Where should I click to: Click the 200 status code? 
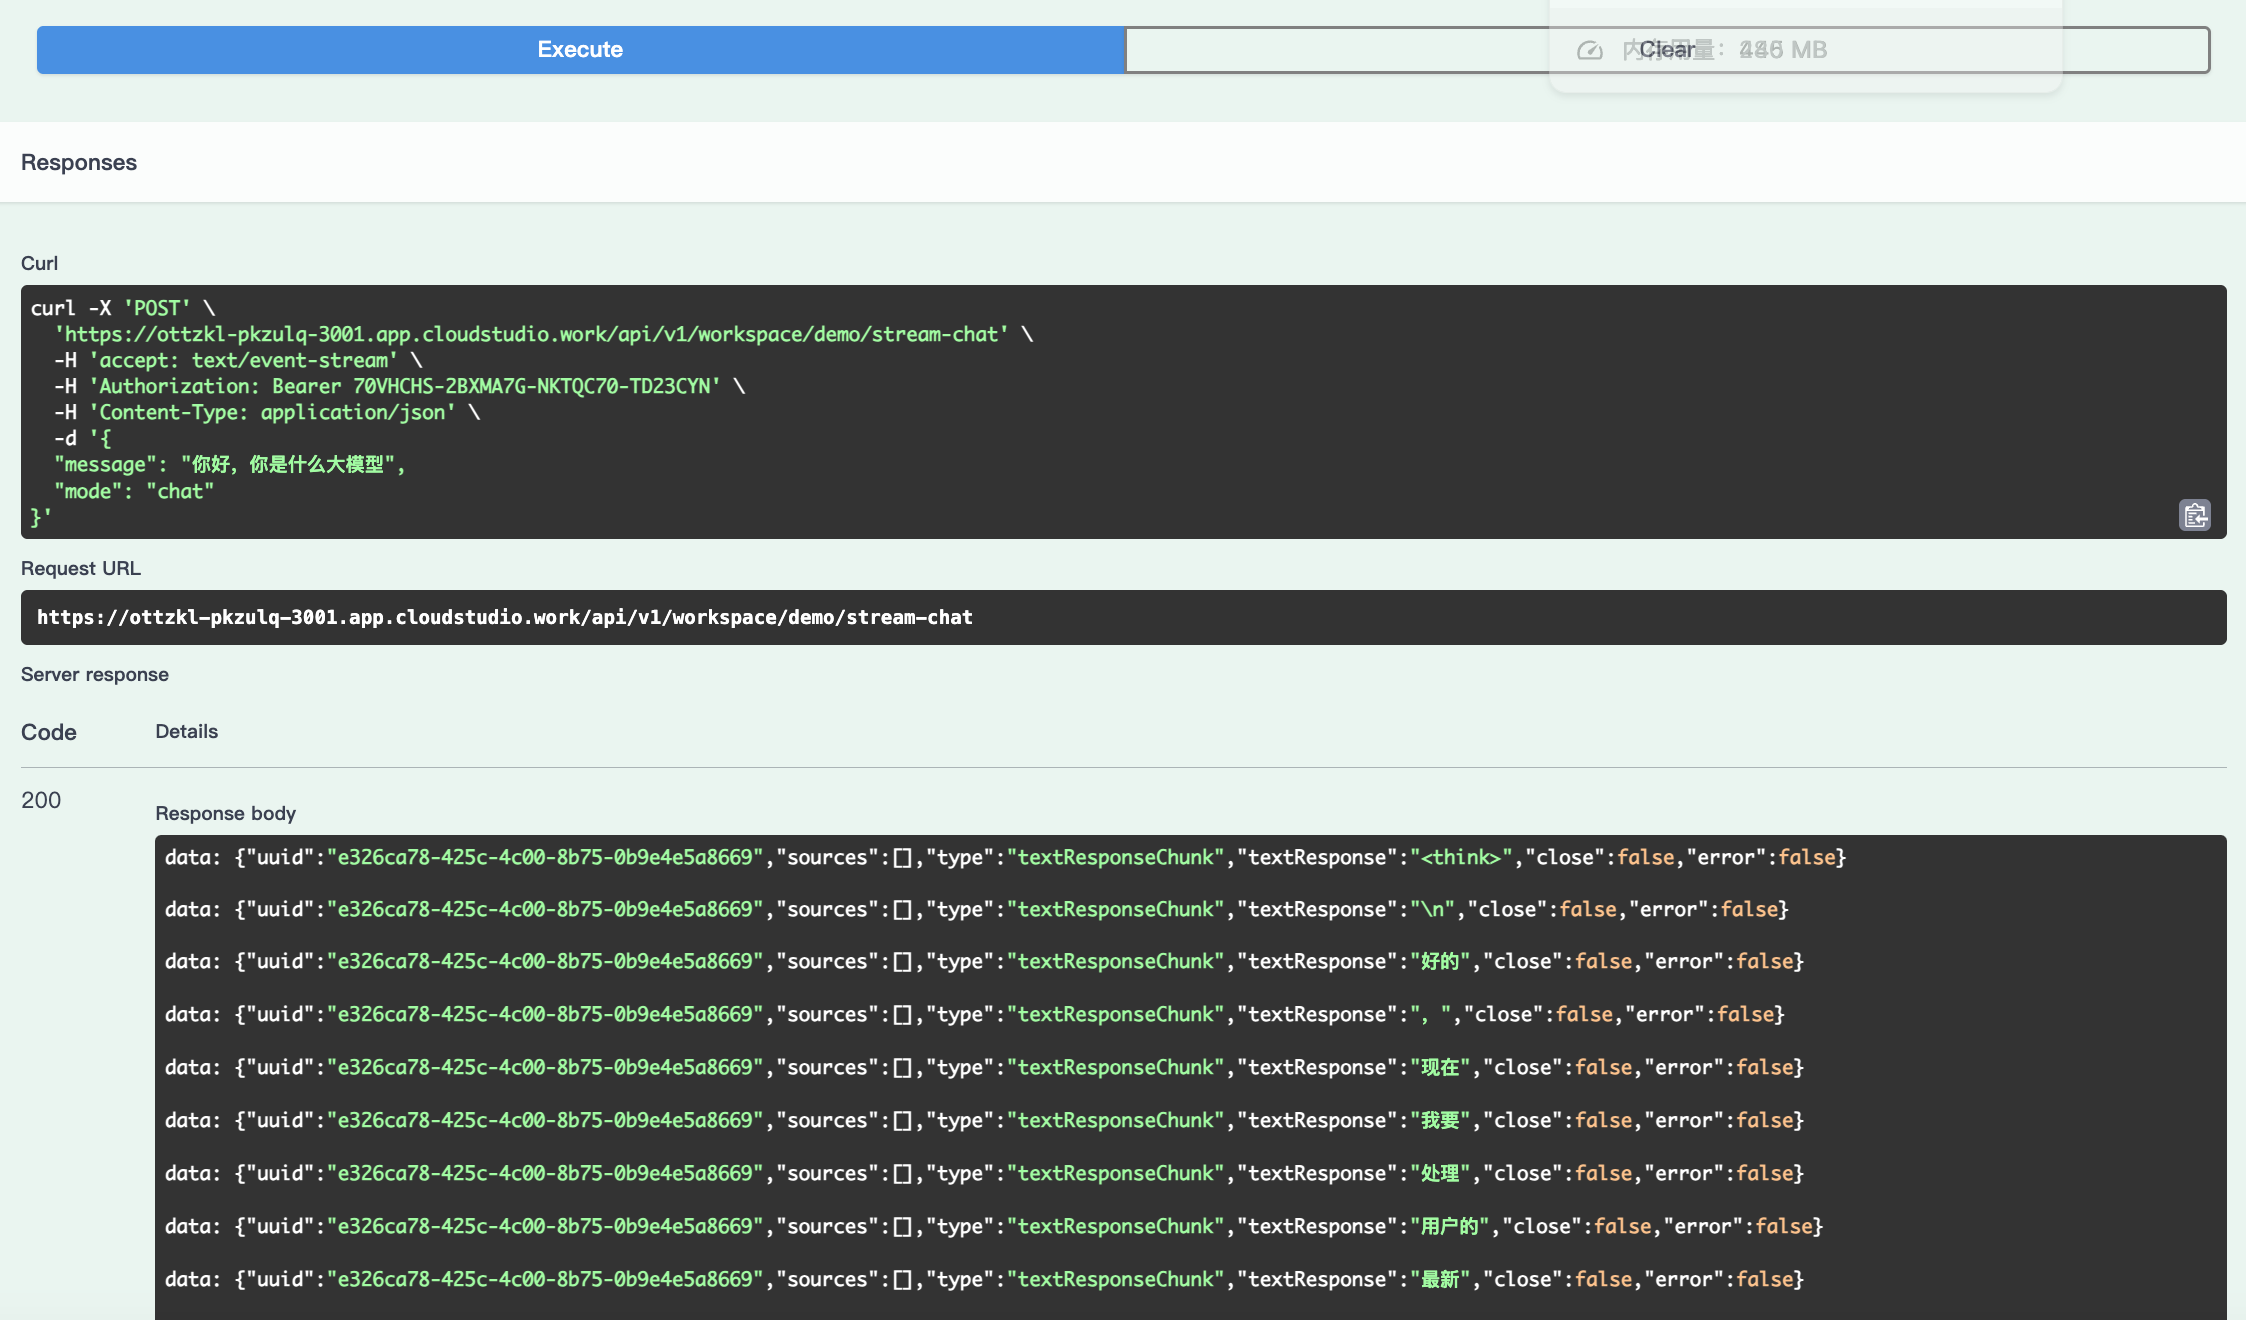click(x=41, y=800)
